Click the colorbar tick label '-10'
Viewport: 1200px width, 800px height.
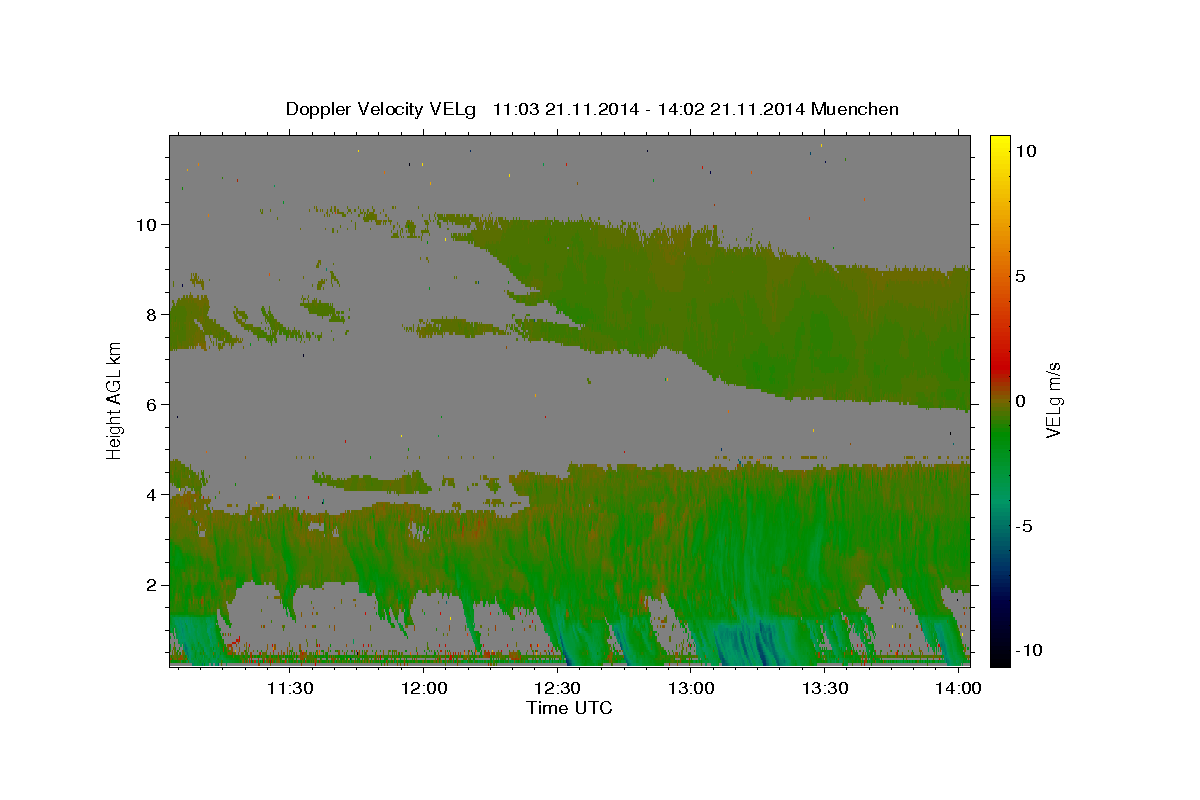[x=1030, y=650]
